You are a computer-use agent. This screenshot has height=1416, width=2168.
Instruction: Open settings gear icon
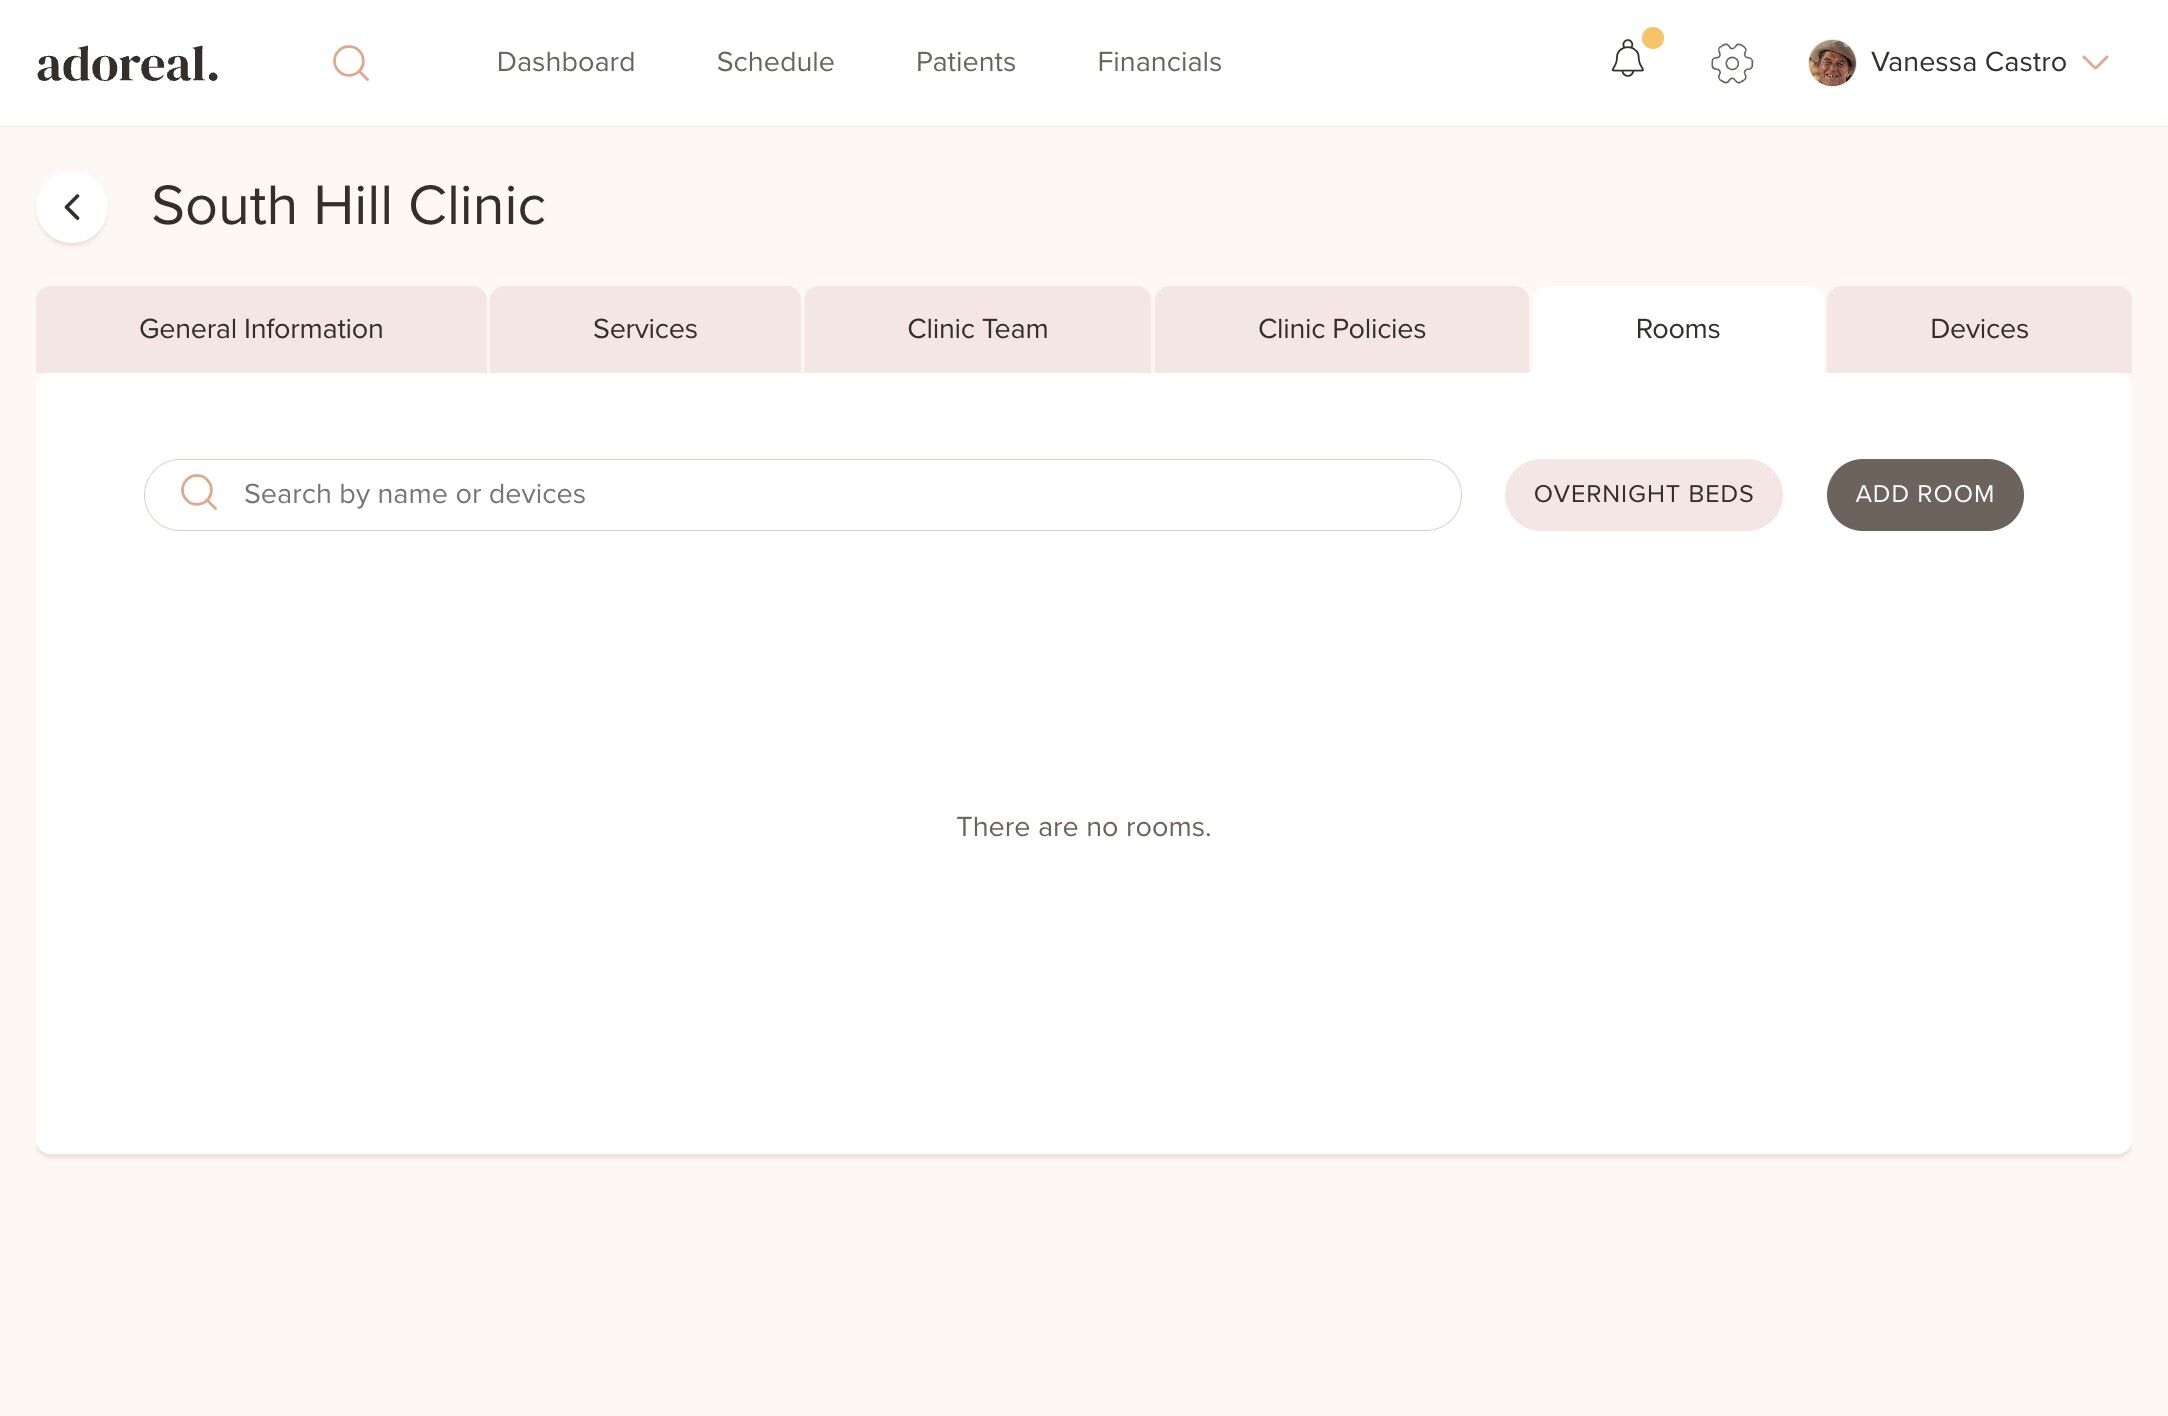click(1731, 63)
